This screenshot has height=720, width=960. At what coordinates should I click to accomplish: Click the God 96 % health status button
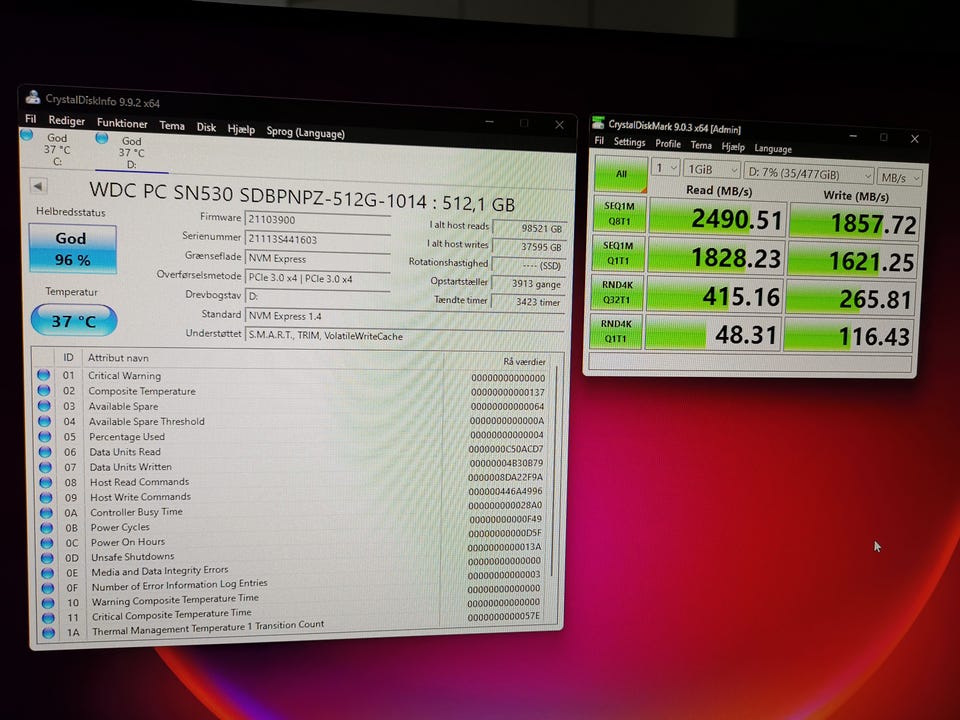(x=72, y=249)
